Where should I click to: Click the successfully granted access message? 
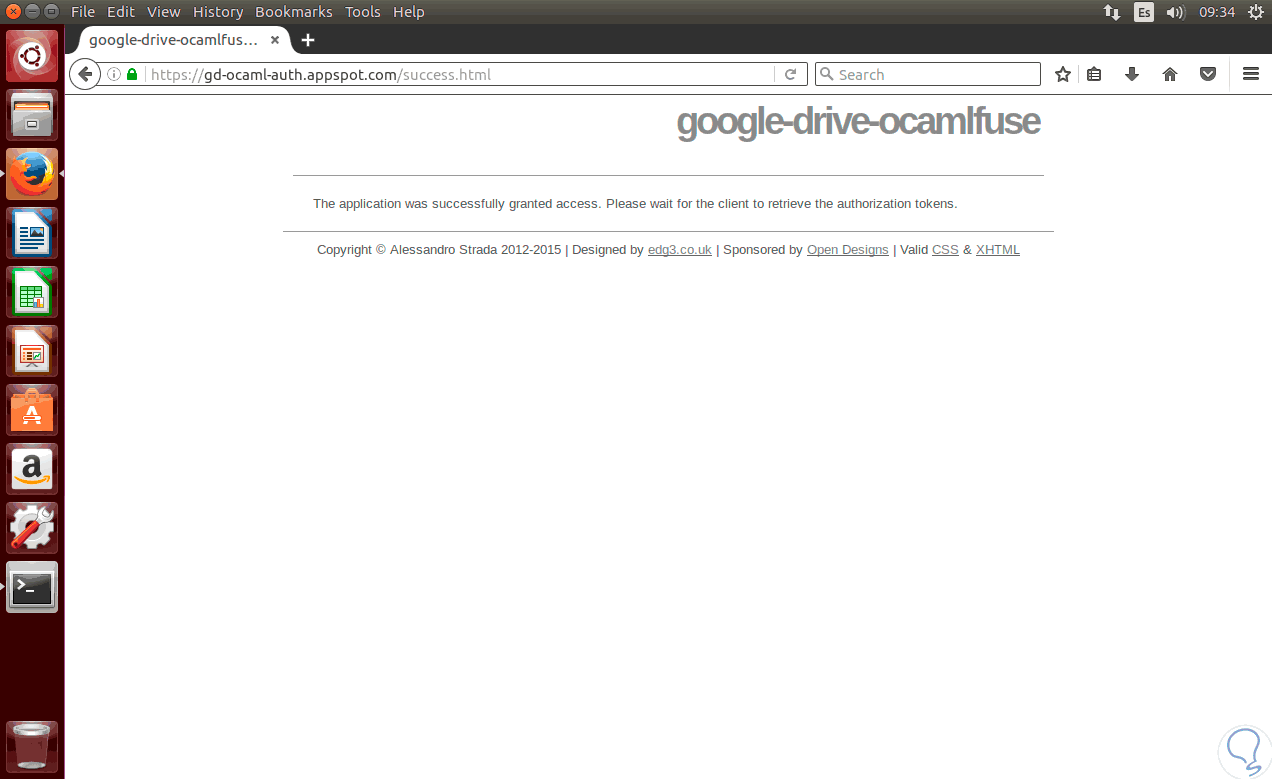pyautogui.click(x=635, y=204)
